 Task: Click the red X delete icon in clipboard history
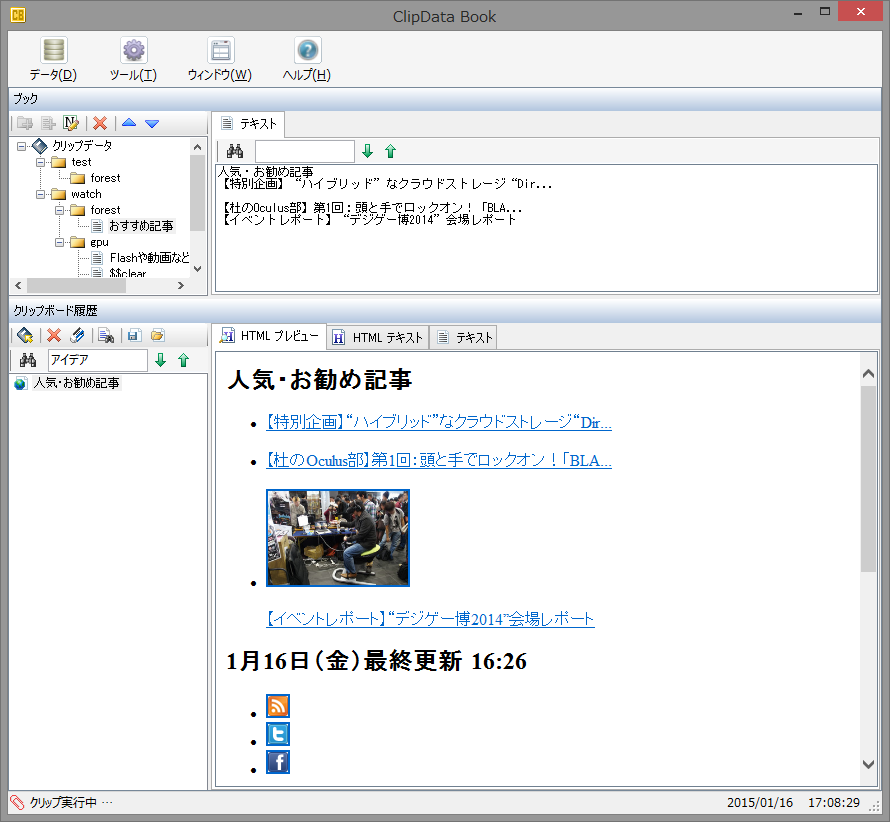(54, 335)
